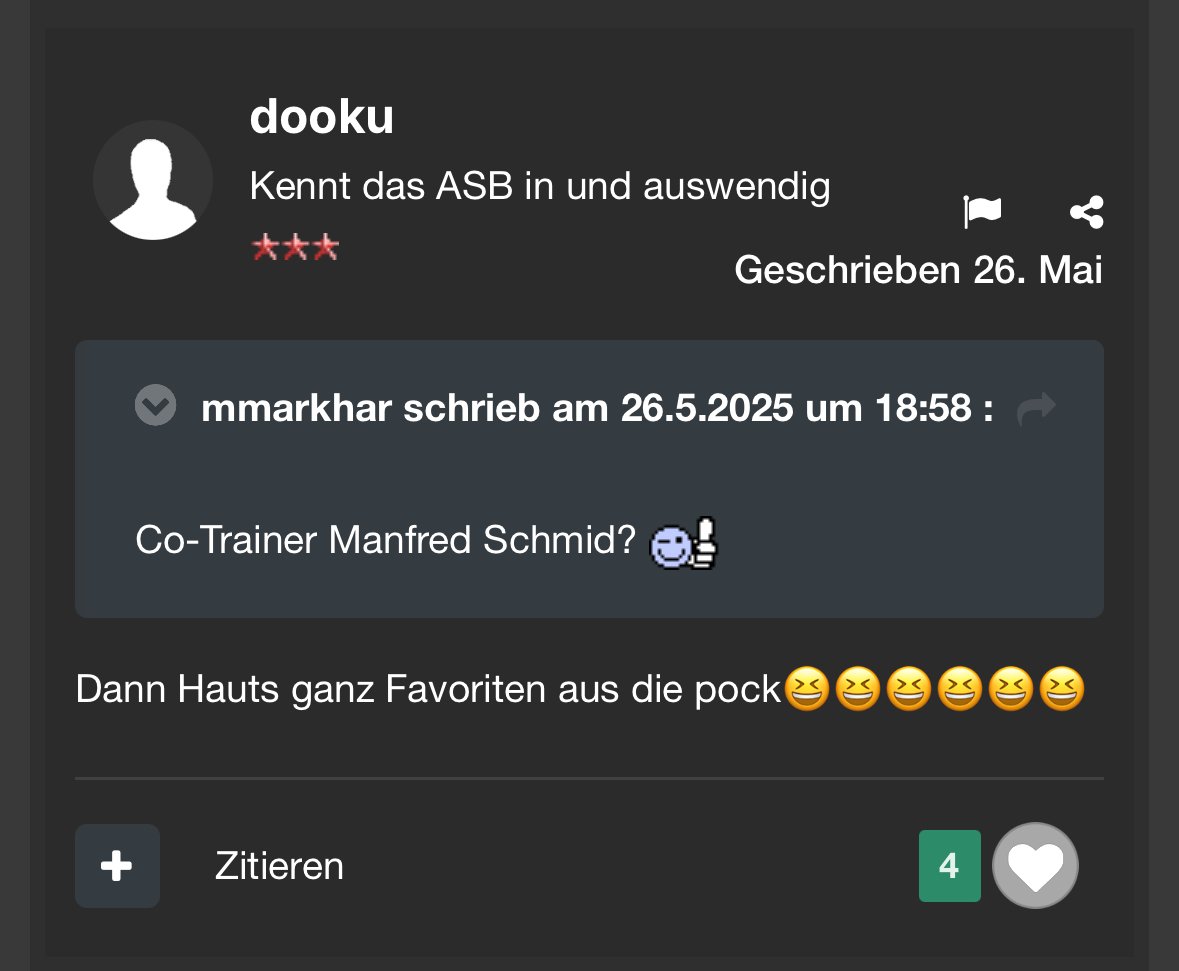This screenshot has height=971, width=1179.
Task: Click the thumbs-up smiley in the quote
Action: pos(686,543)
